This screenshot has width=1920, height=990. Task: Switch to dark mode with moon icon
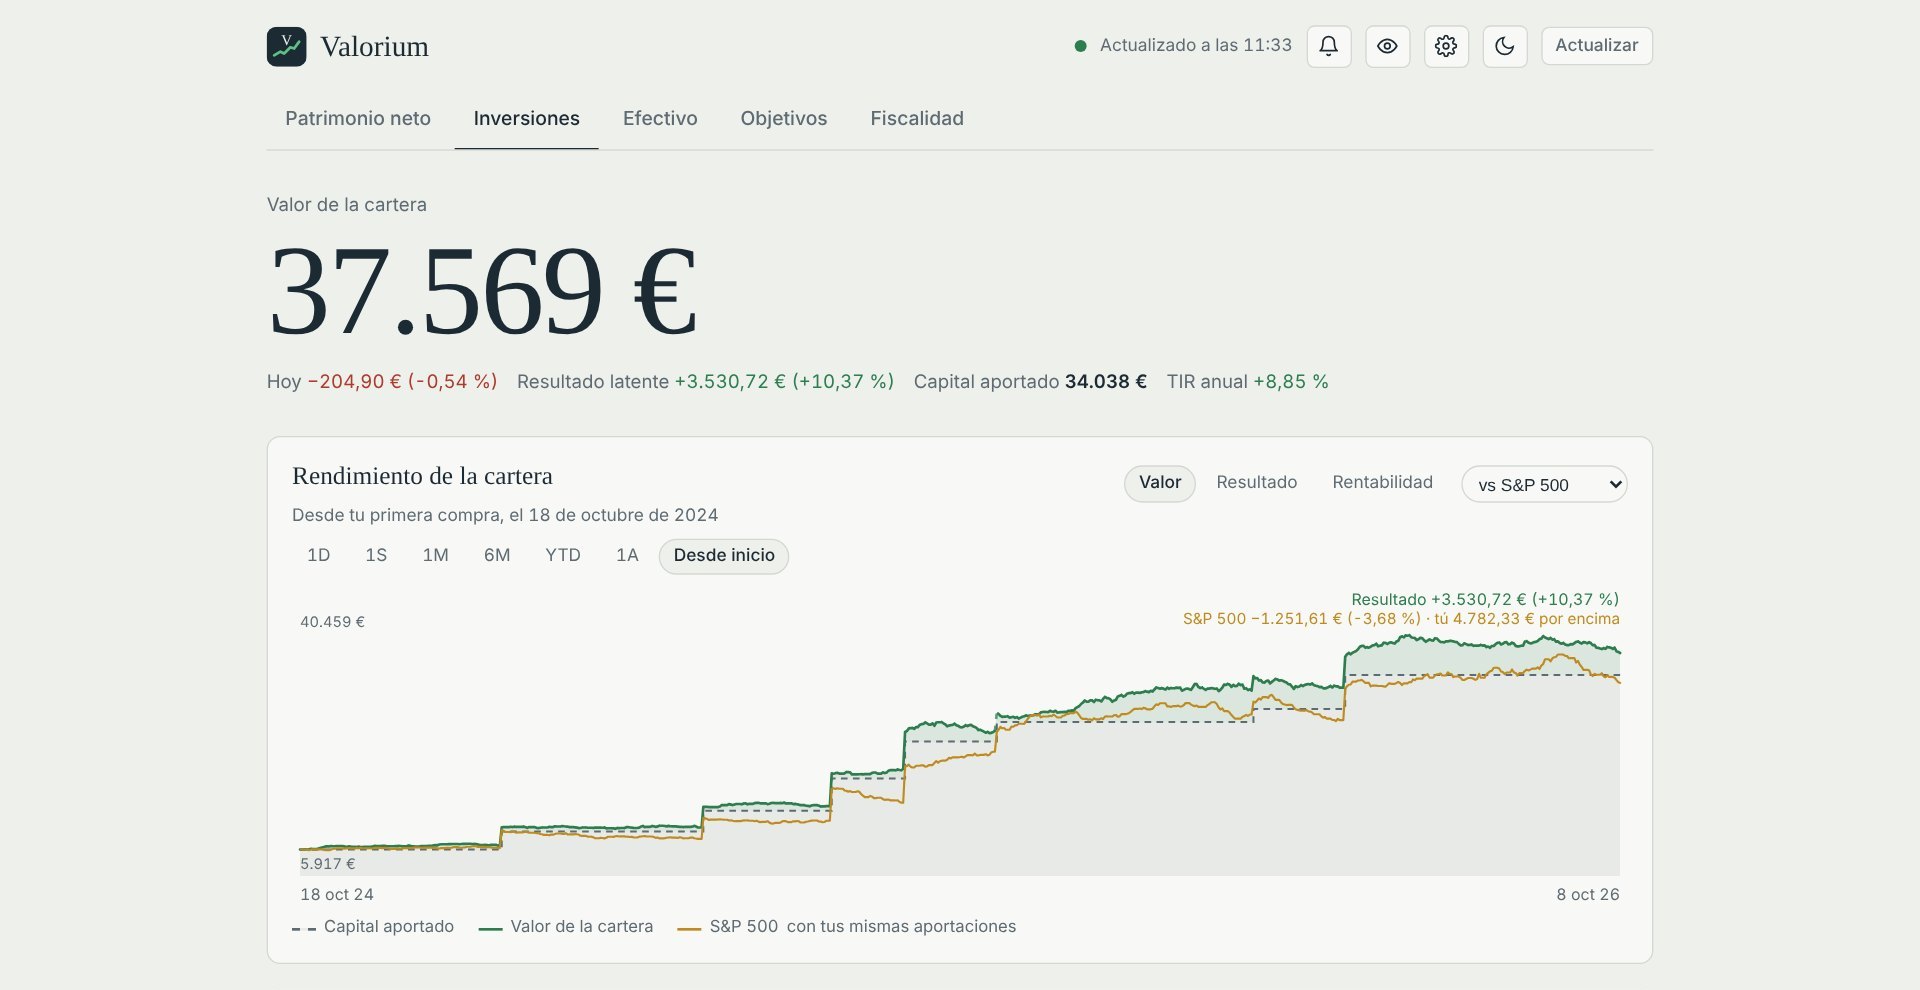[x=1505, y=46]
